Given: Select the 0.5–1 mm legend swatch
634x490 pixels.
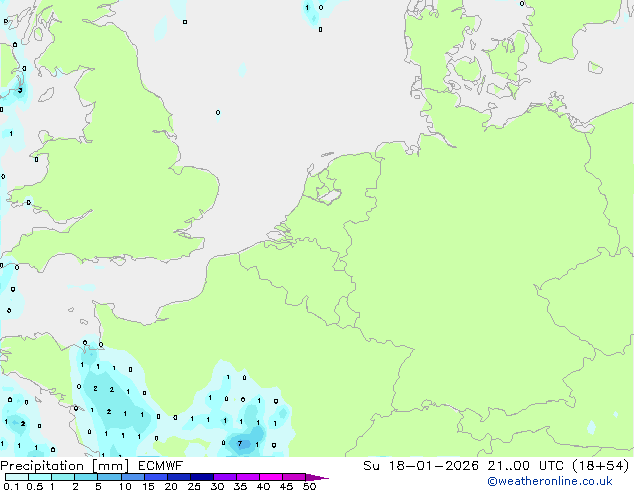Looking at the screenshot, I should click(x=40, y=477).
